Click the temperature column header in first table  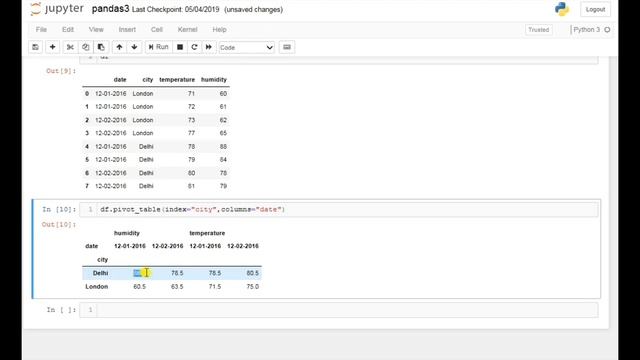177,80
